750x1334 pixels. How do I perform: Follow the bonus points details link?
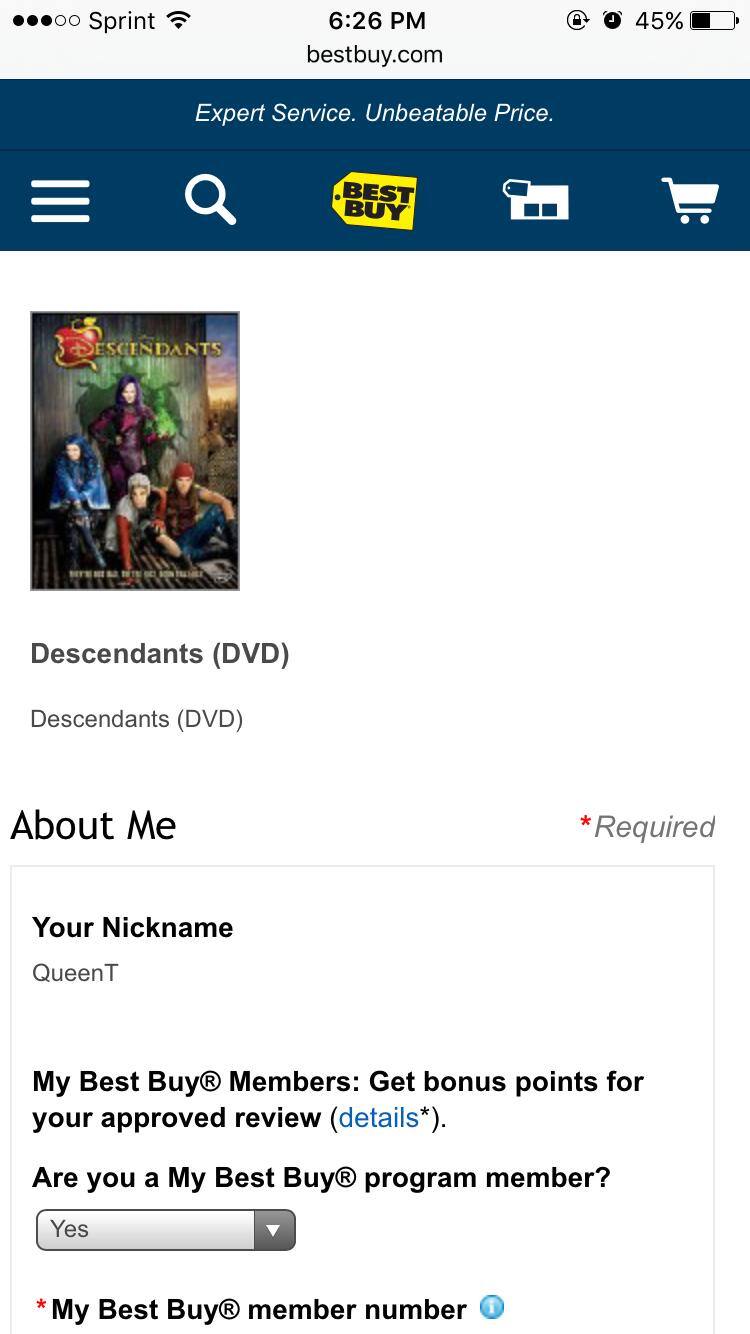(x=378, y=1117)
